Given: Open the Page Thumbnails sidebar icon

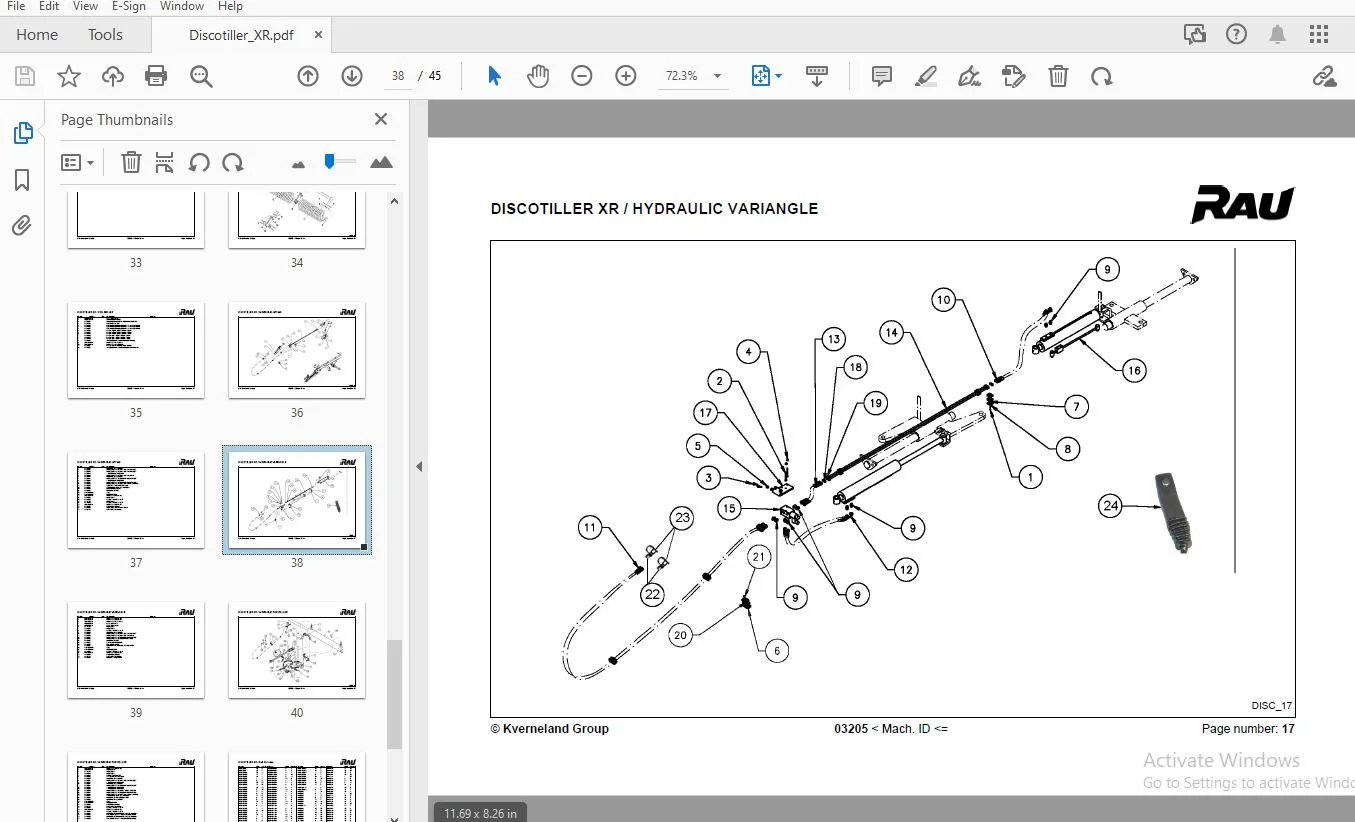Looking at the screenshot, I should pyautogui.click(x=22, y=133).
